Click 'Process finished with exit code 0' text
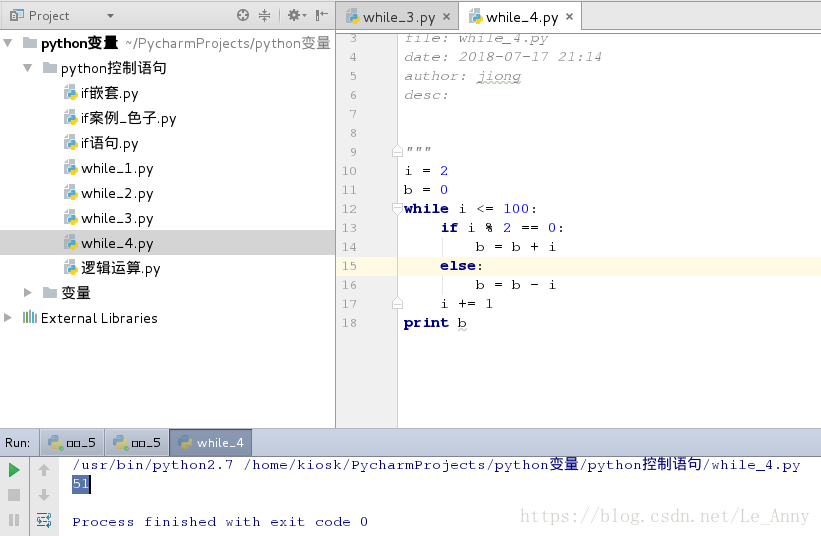This screenshot has width=821, height=536. click(x=220, y=521)
